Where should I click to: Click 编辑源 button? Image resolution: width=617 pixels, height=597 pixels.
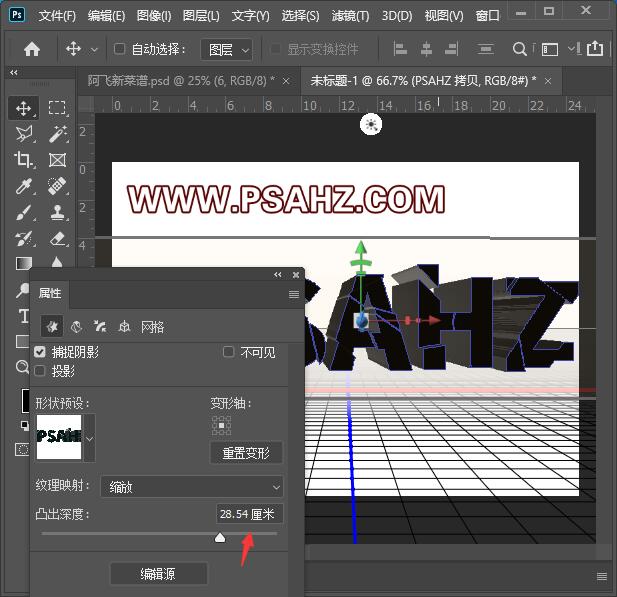pyautogui.click(x=158, y=574)
